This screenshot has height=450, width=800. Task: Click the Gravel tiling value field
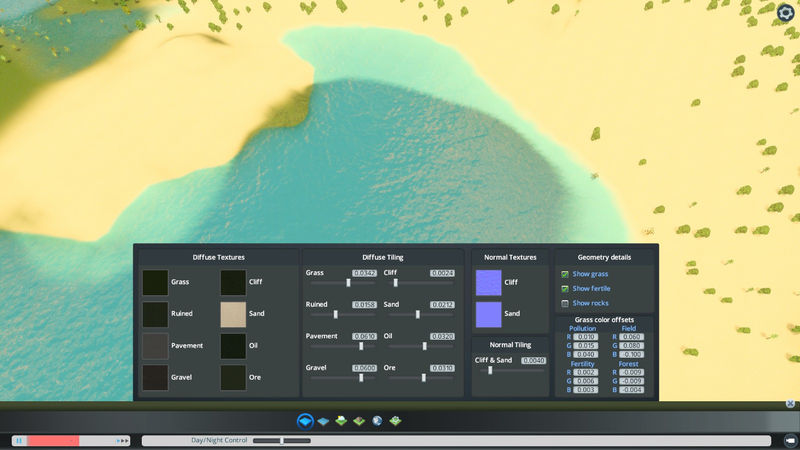click(x=364, y=368)
